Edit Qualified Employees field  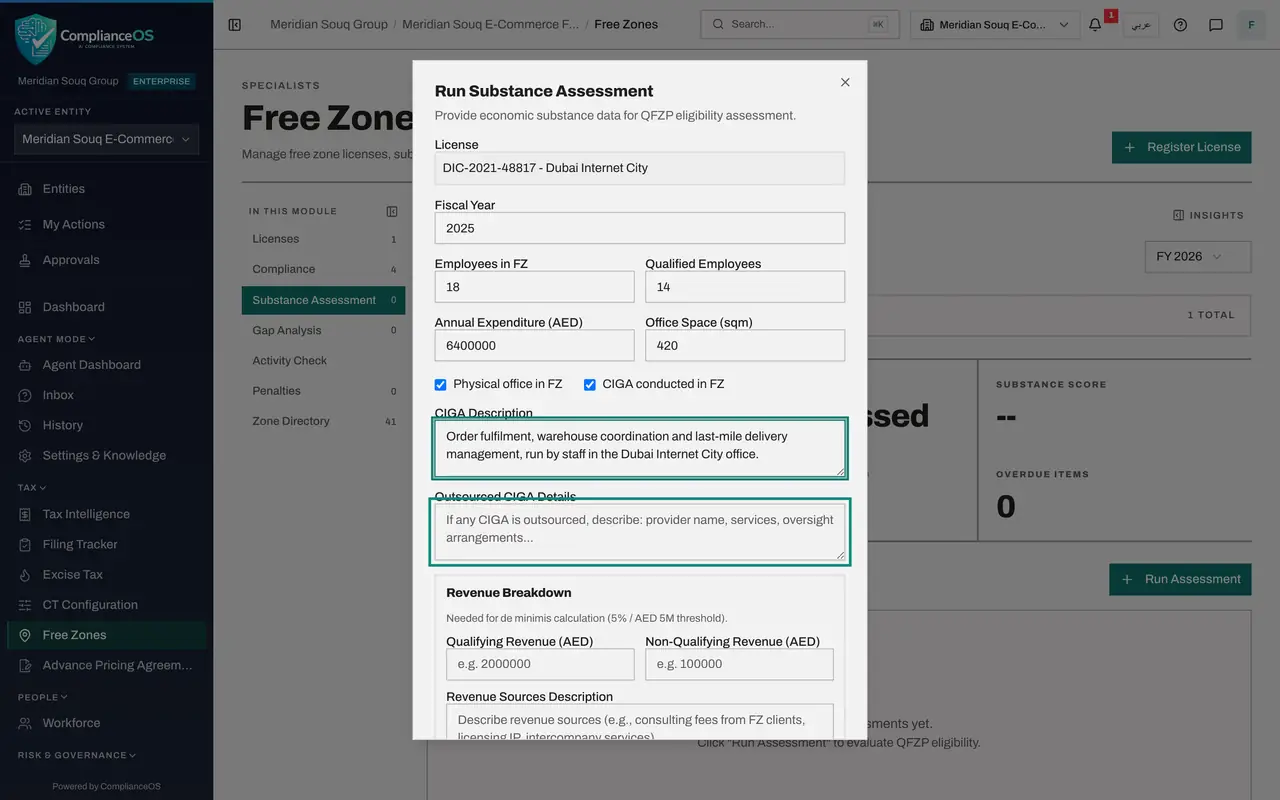pos(745,287)
